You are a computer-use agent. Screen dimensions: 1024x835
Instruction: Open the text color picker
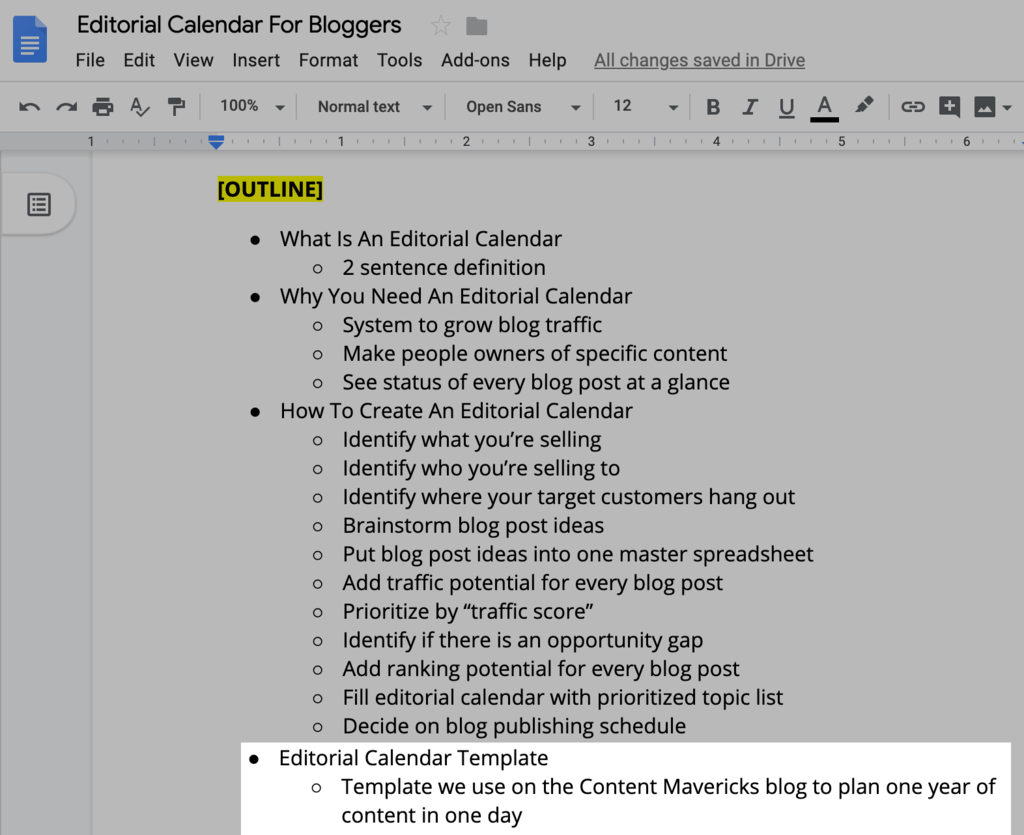[824, 108]
